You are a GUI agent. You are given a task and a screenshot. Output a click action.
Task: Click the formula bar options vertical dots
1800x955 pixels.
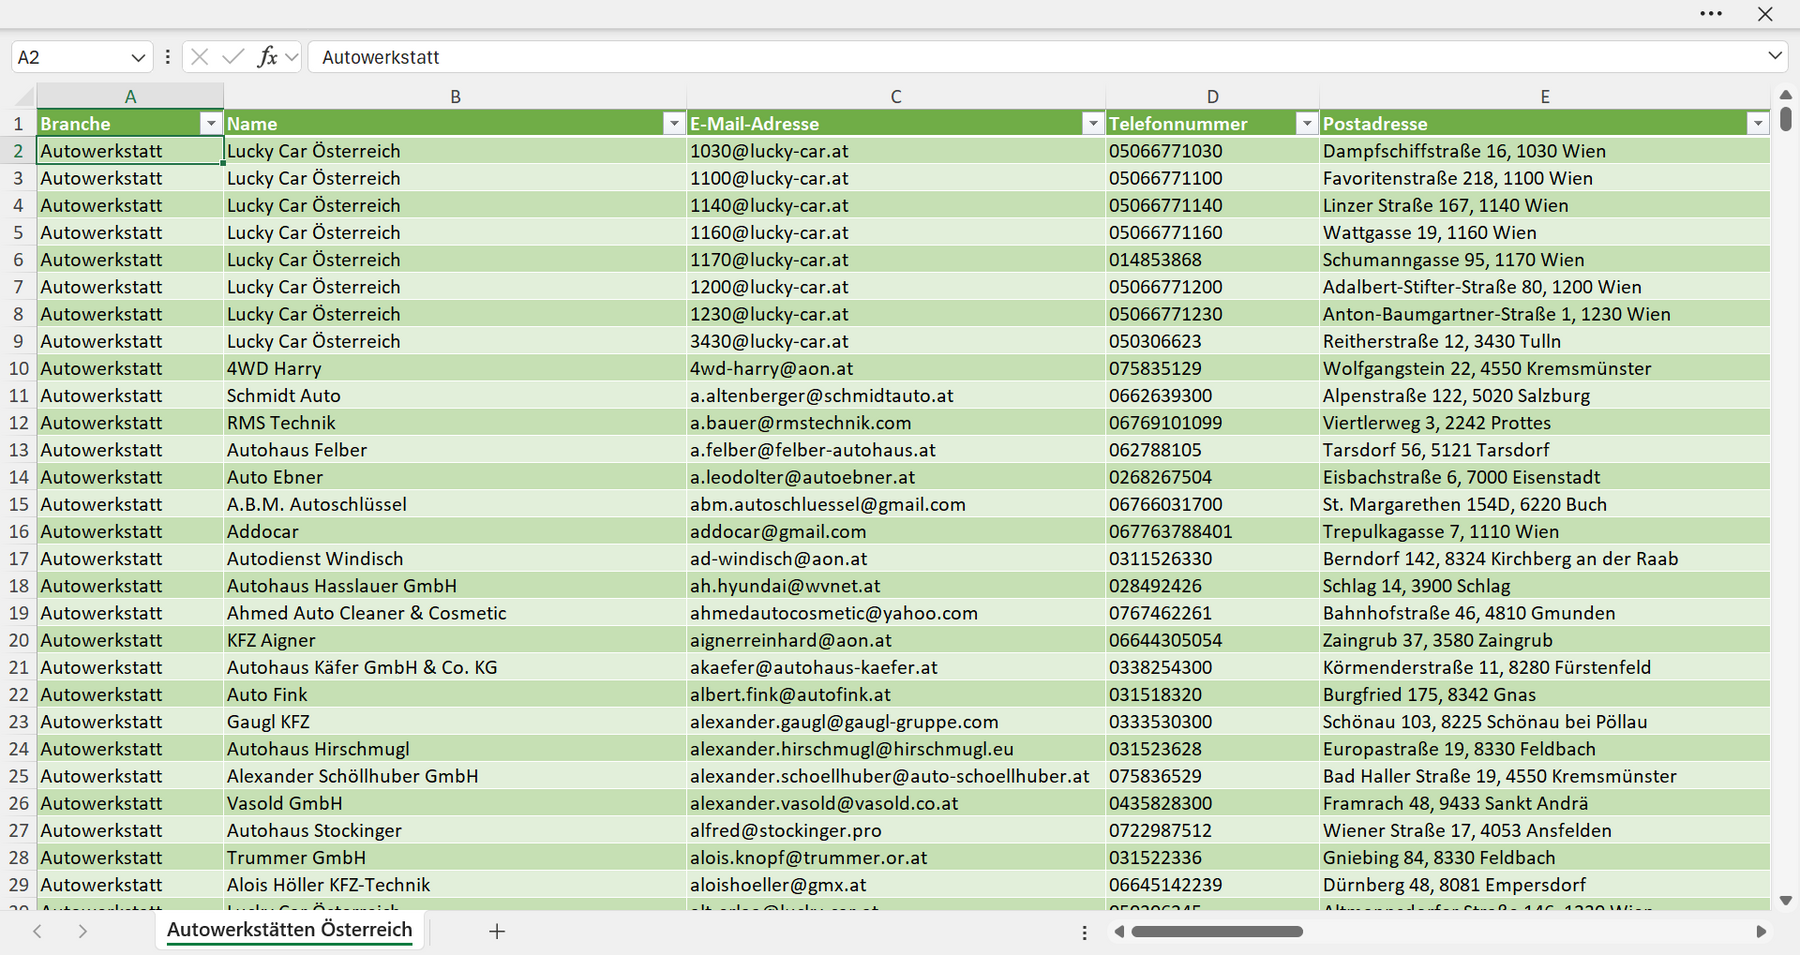[167, 57]
